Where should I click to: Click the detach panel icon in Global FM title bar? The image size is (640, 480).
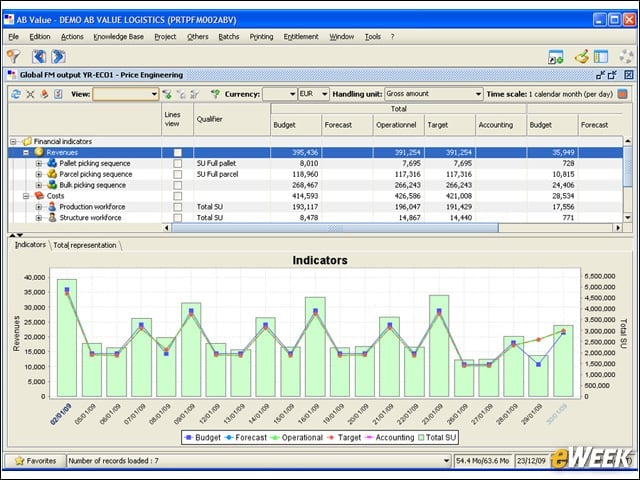point(600,75)
